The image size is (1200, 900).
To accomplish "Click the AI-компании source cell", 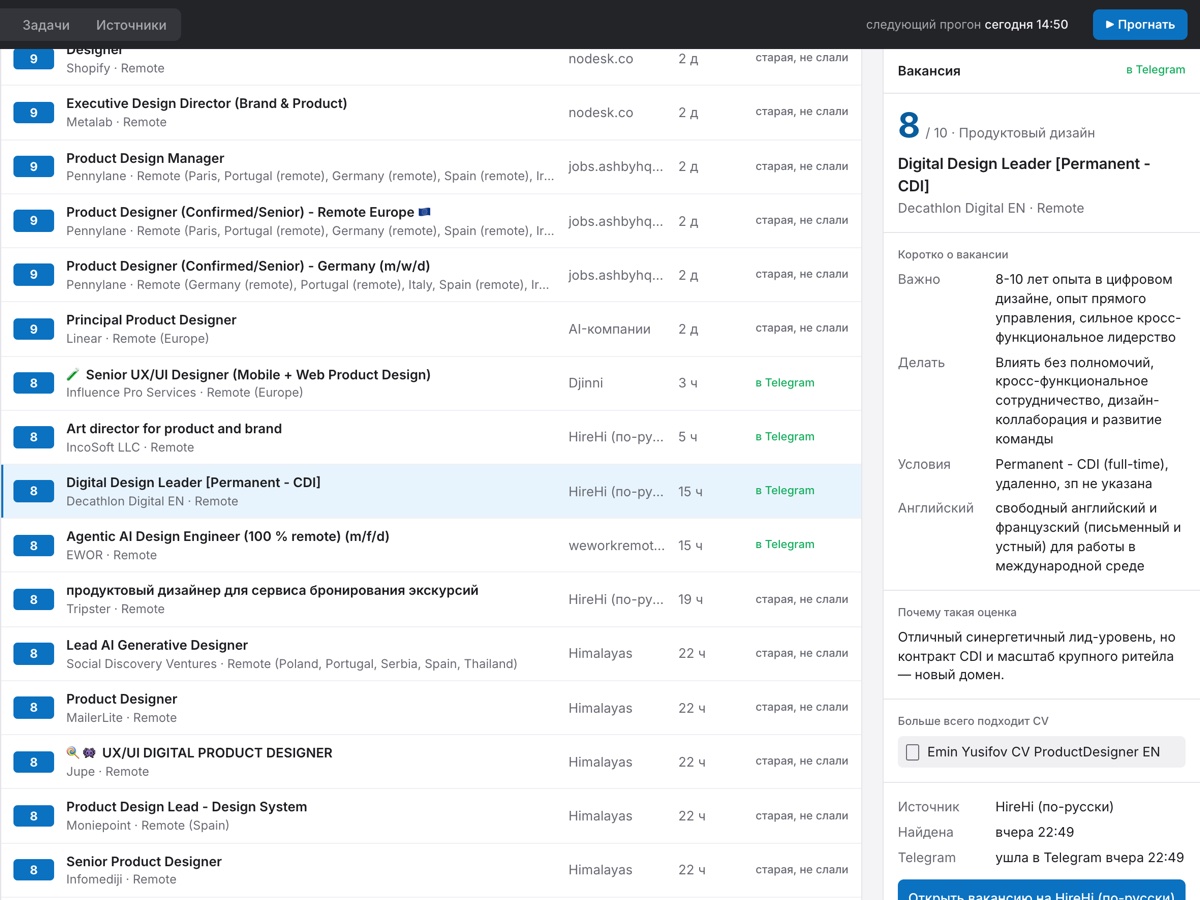I will tap(609, 329).
